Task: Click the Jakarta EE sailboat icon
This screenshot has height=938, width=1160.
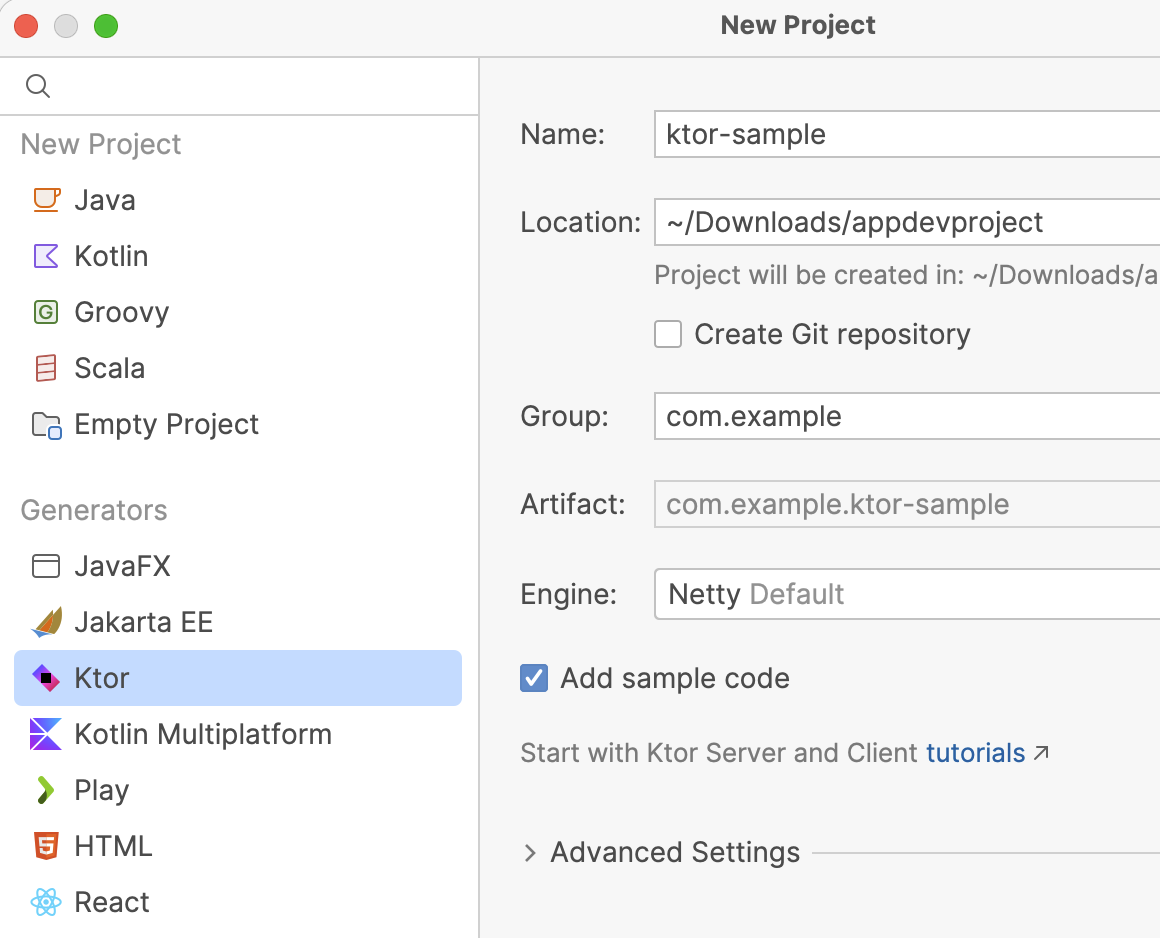Action: (46, 623)
